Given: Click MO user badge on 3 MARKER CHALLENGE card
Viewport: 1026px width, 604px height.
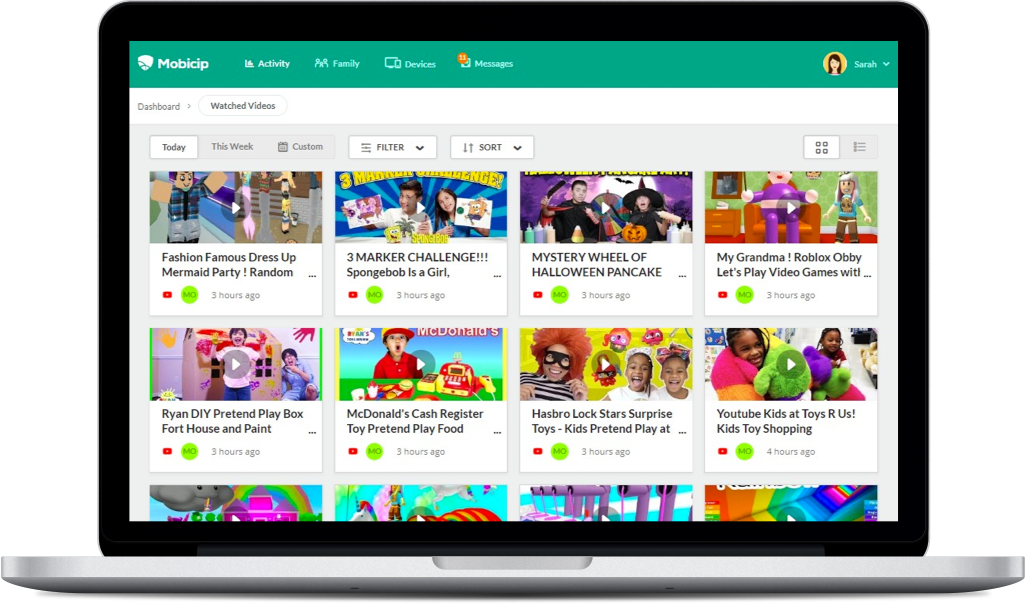Looking at the screenshot, I should click(374, 295).
